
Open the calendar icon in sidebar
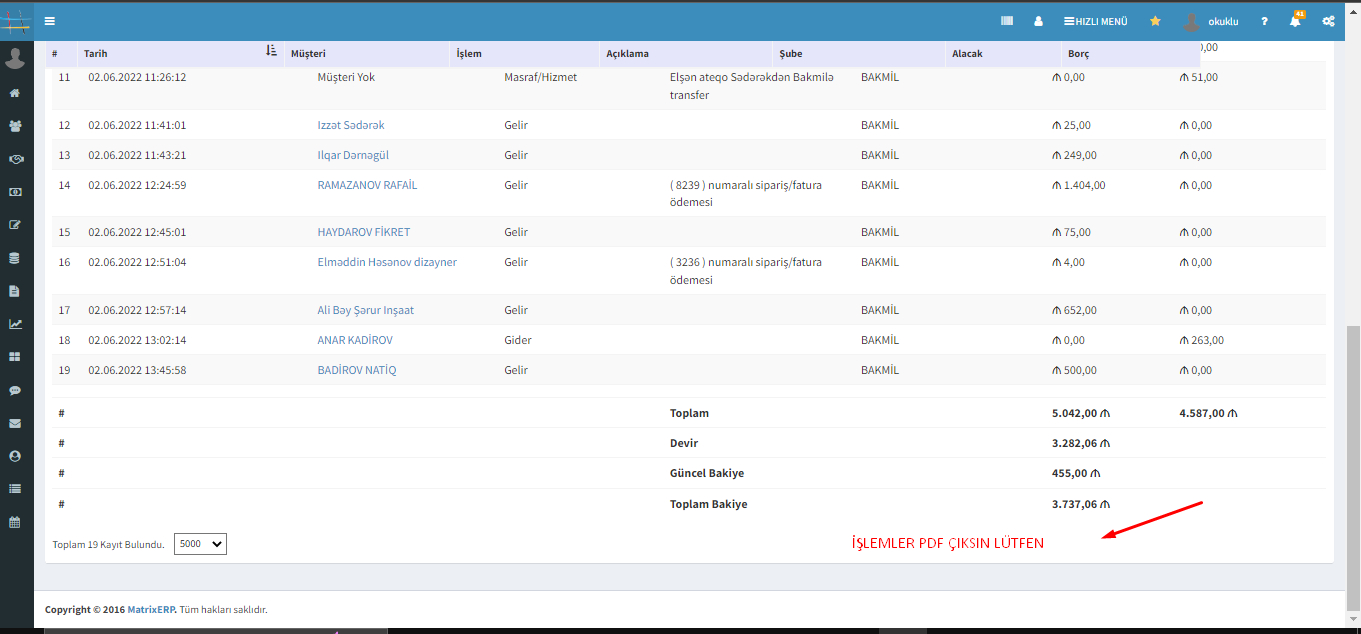pyautogui.click(x=15, y=522)
